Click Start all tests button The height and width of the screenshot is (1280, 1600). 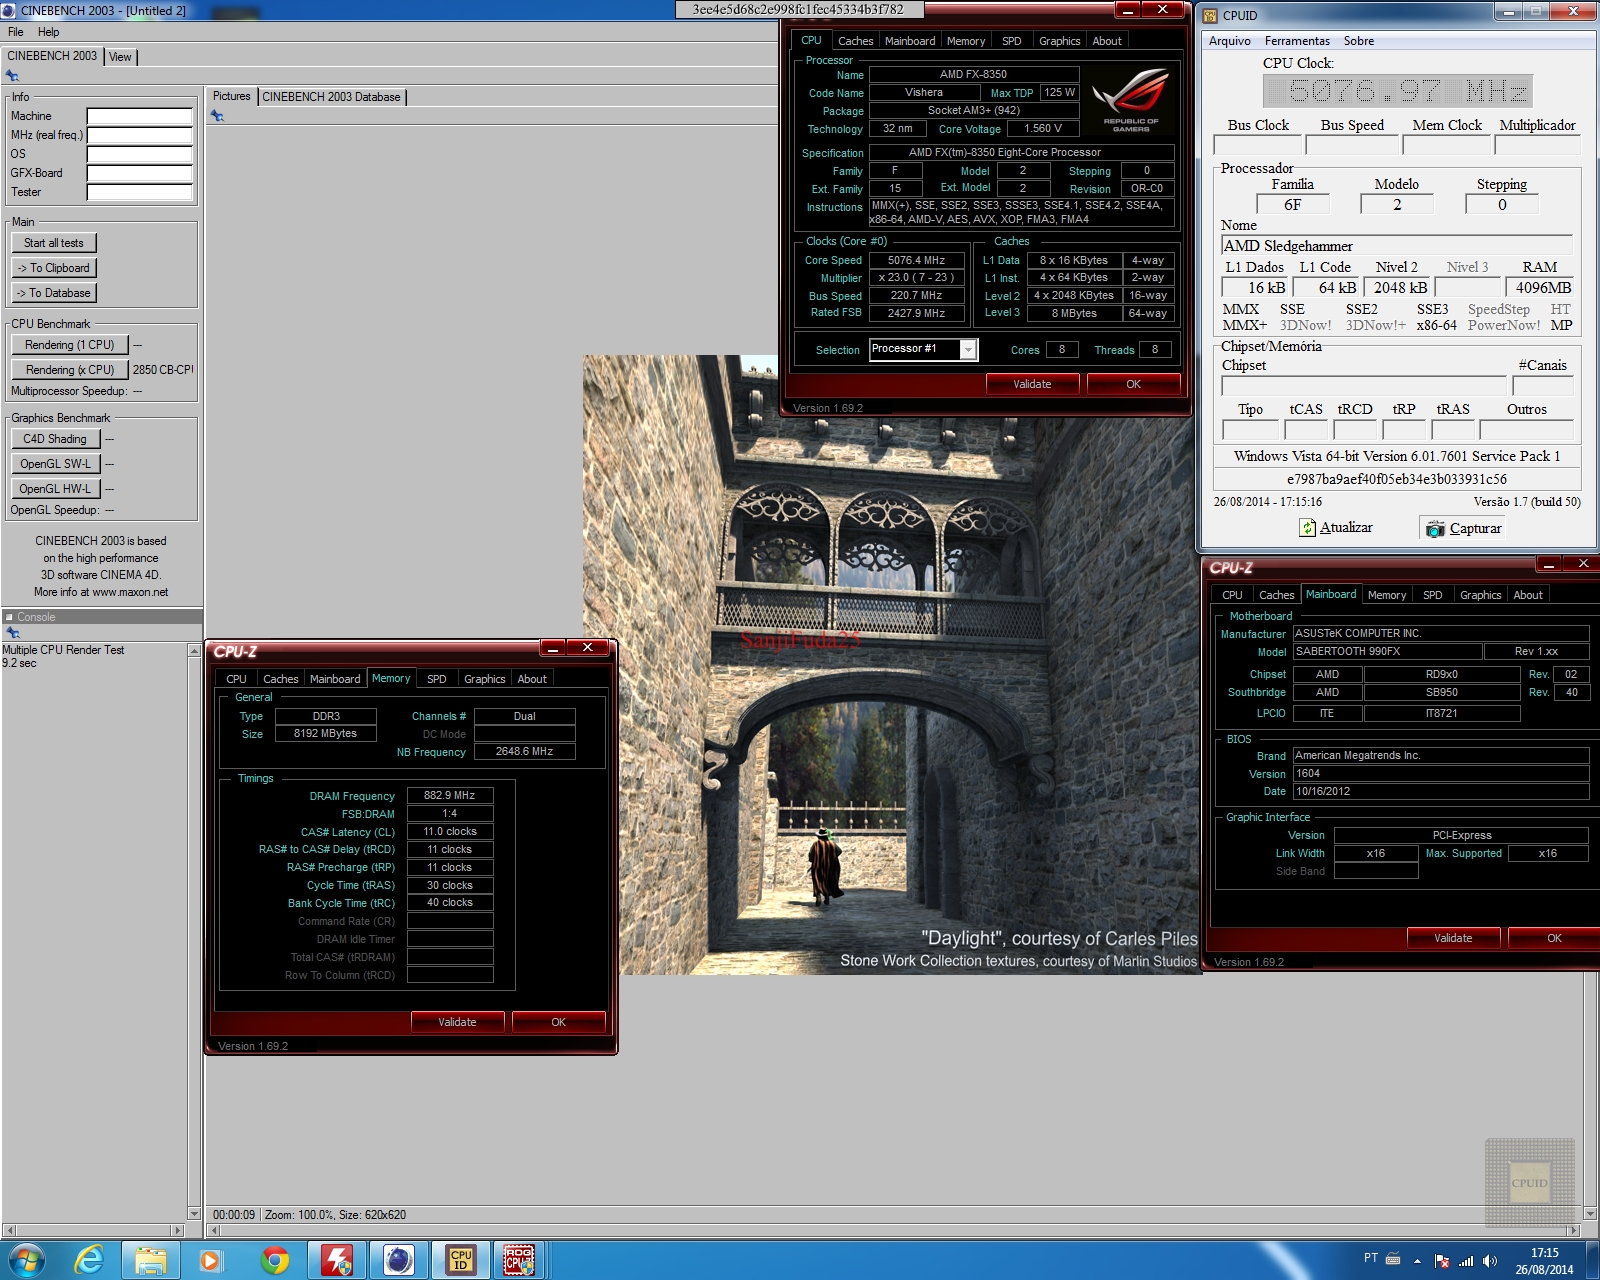point(54,243)
